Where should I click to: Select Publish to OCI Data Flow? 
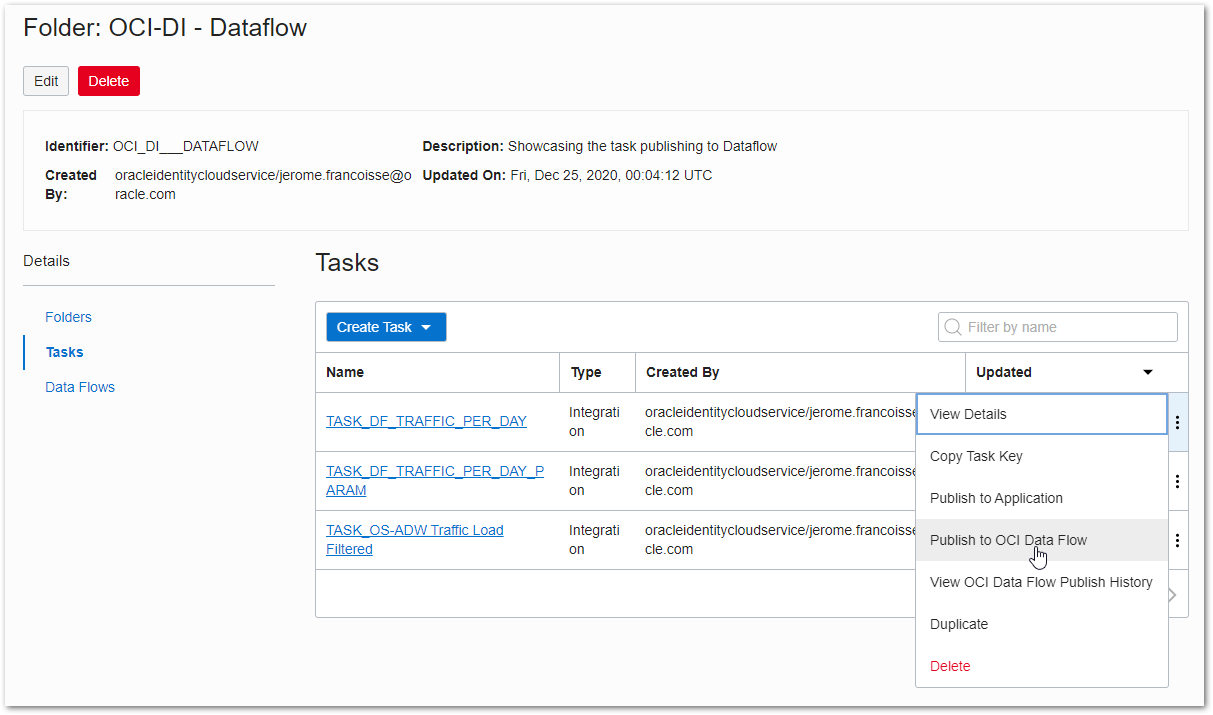1007,540
